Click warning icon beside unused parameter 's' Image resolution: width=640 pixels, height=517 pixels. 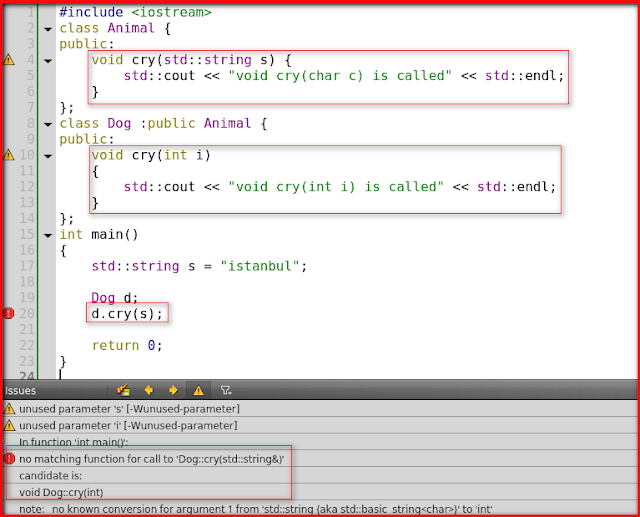tap(9, 409)
